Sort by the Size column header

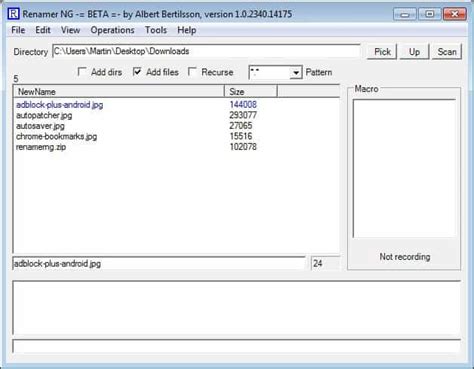[x=251, y=91]
